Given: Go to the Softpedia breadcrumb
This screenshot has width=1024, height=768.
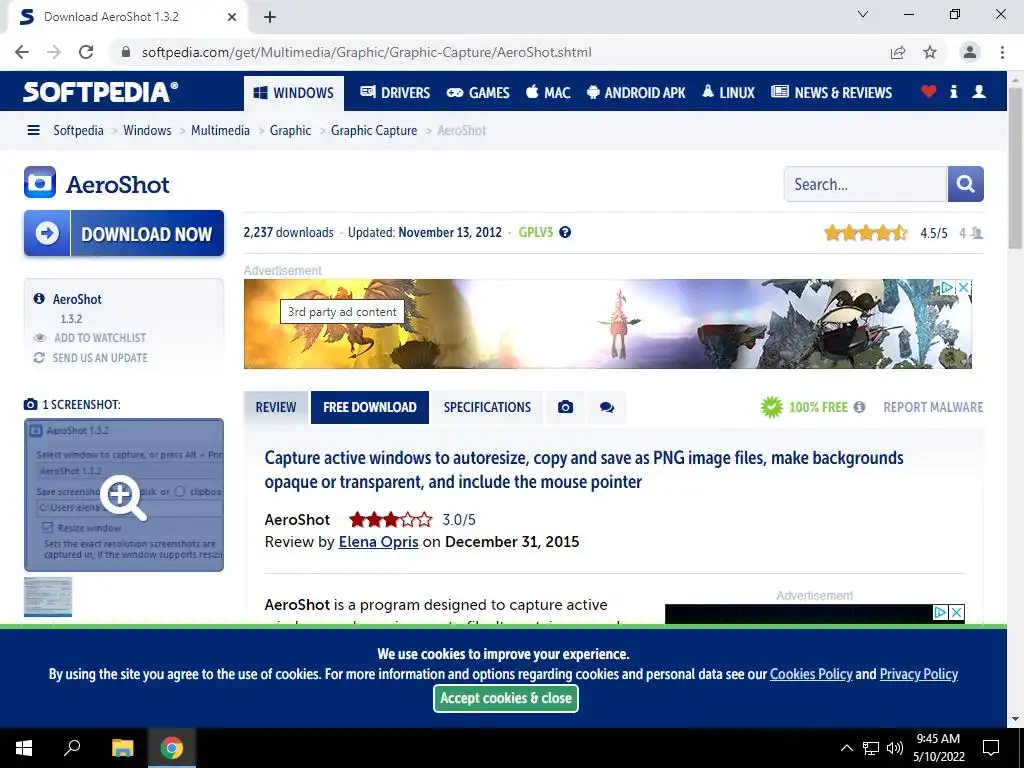Looking at the screenshot, I should 78,131.
